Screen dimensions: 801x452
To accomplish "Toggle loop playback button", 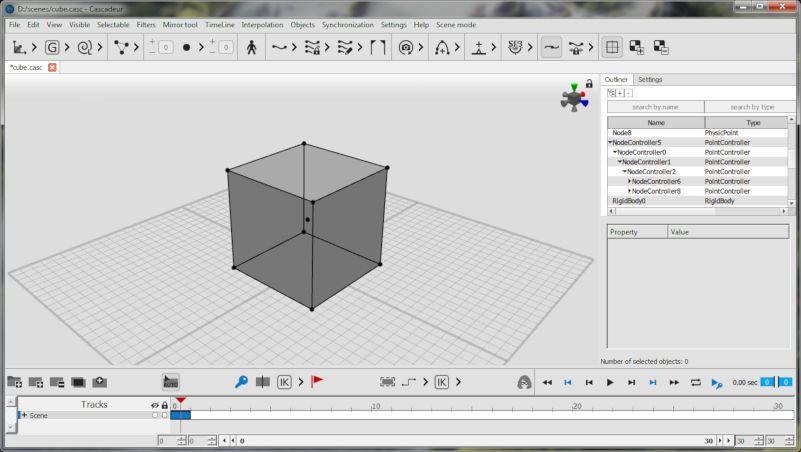I will click(696, 382).
